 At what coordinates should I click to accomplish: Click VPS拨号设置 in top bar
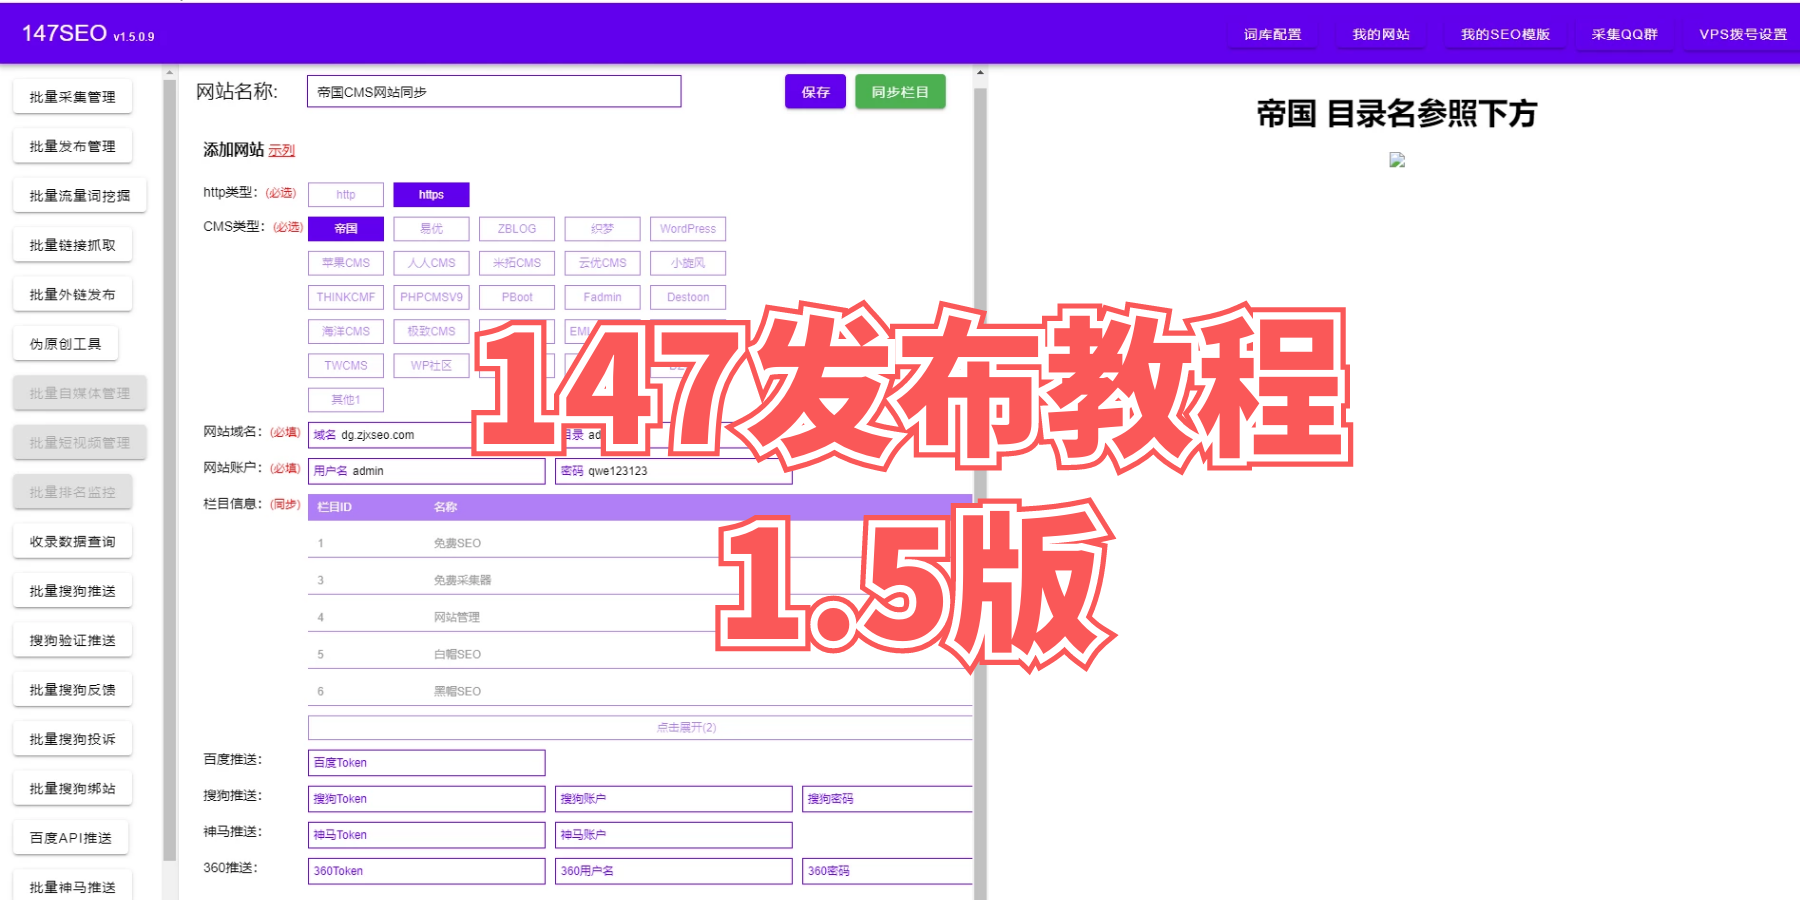click(x=1743, y=34)
